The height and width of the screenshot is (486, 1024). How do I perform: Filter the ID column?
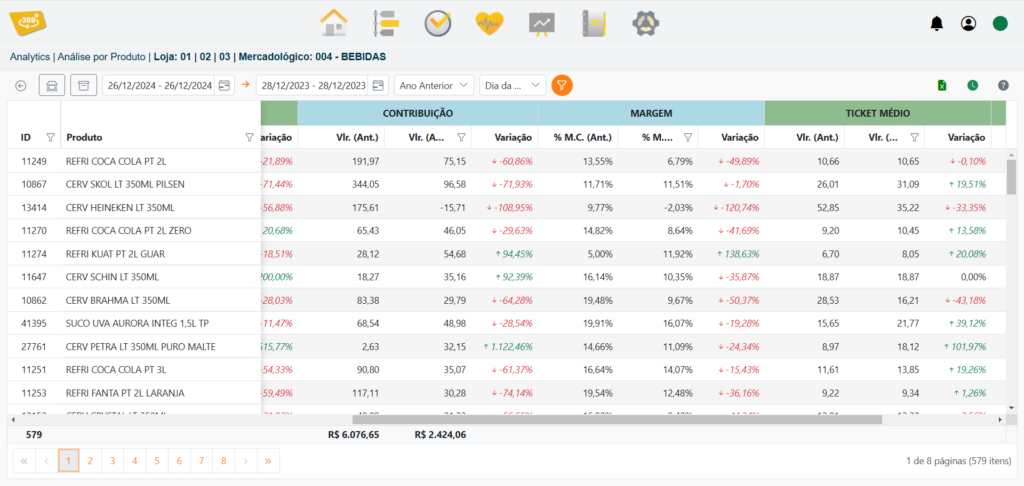point(50,137)
